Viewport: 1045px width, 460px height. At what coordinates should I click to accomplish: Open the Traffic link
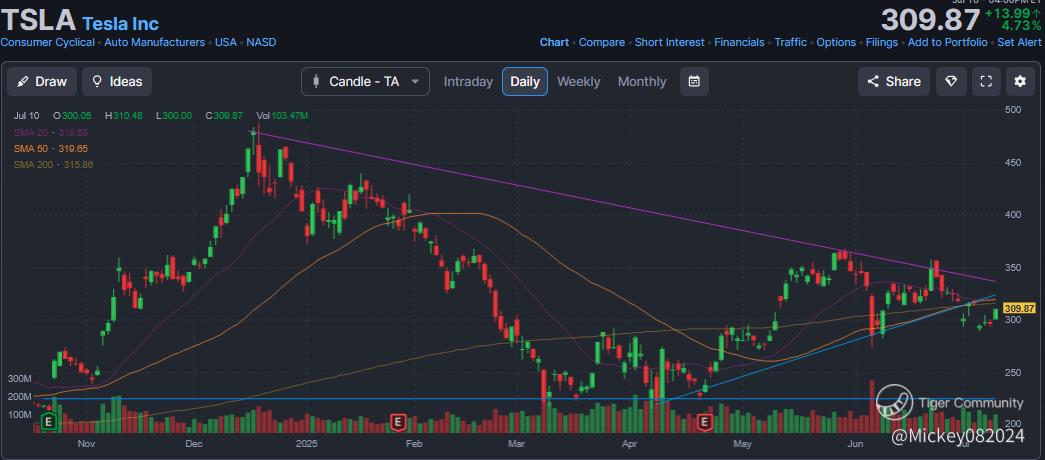point(790,42)
